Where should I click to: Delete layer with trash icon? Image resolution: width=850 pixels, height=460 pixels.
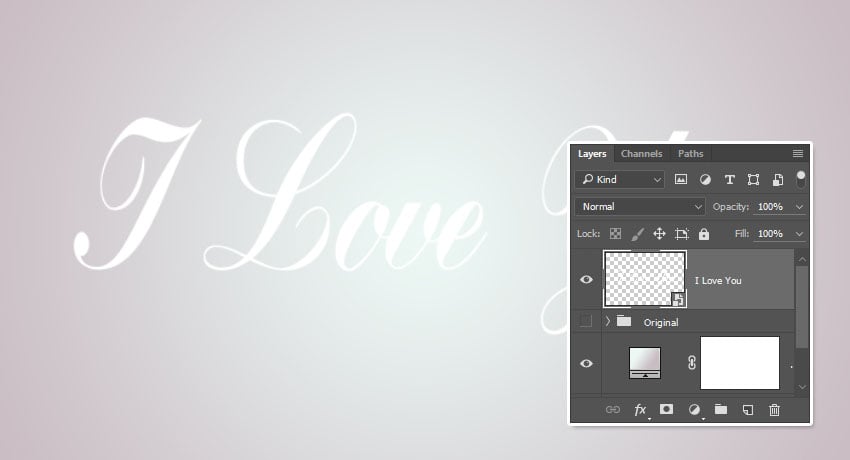(774, 410)
